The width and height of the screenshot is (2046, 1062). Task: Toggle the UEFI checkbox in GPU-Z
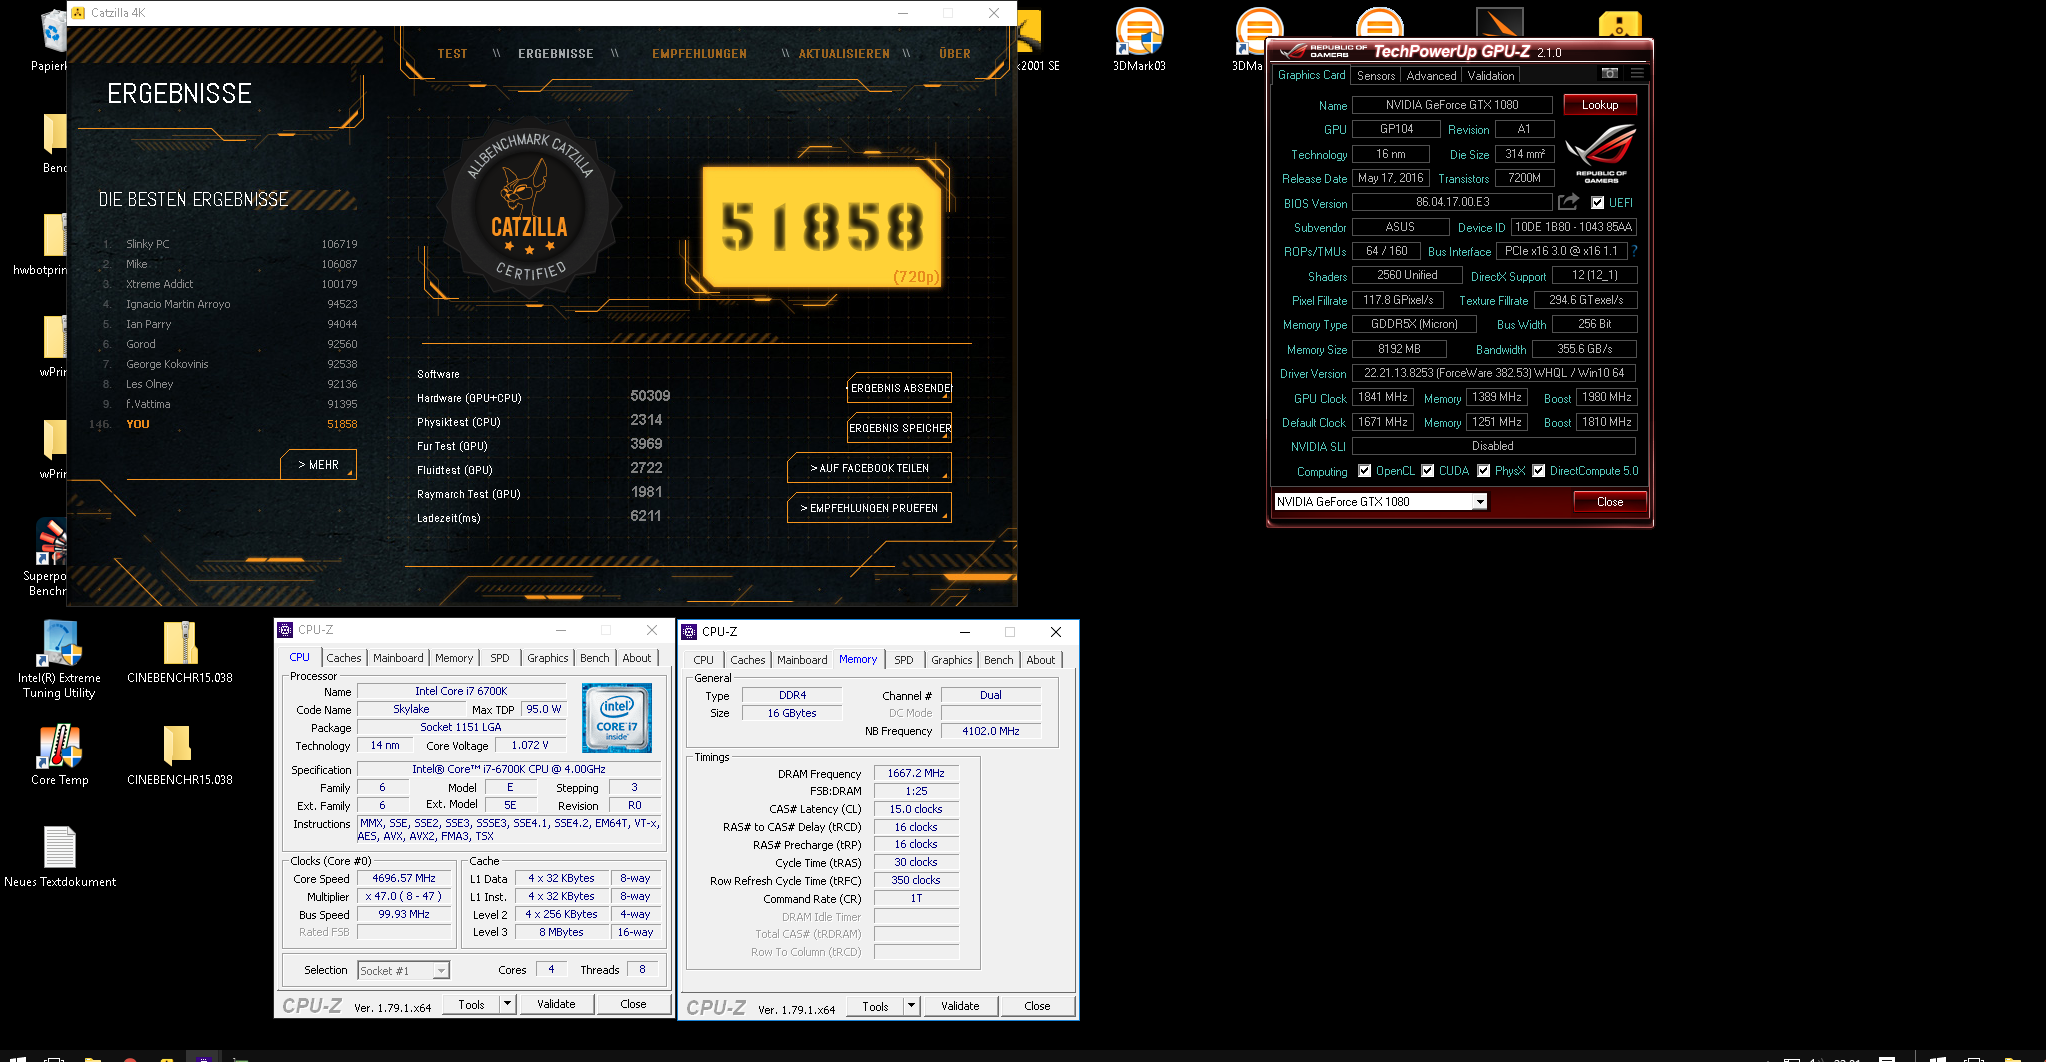(1597, 203)
